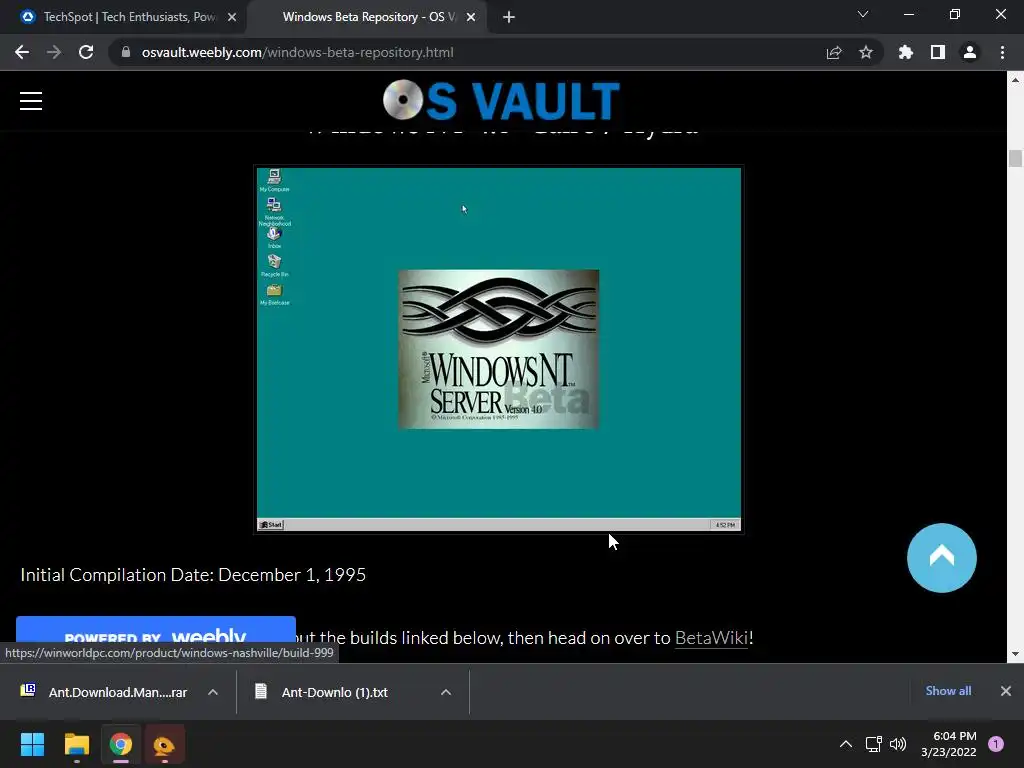Image resolution: width=1024 pixels, height=768 pixels.
Task: Open the Chrome profile menu
Action: [970, 52]
